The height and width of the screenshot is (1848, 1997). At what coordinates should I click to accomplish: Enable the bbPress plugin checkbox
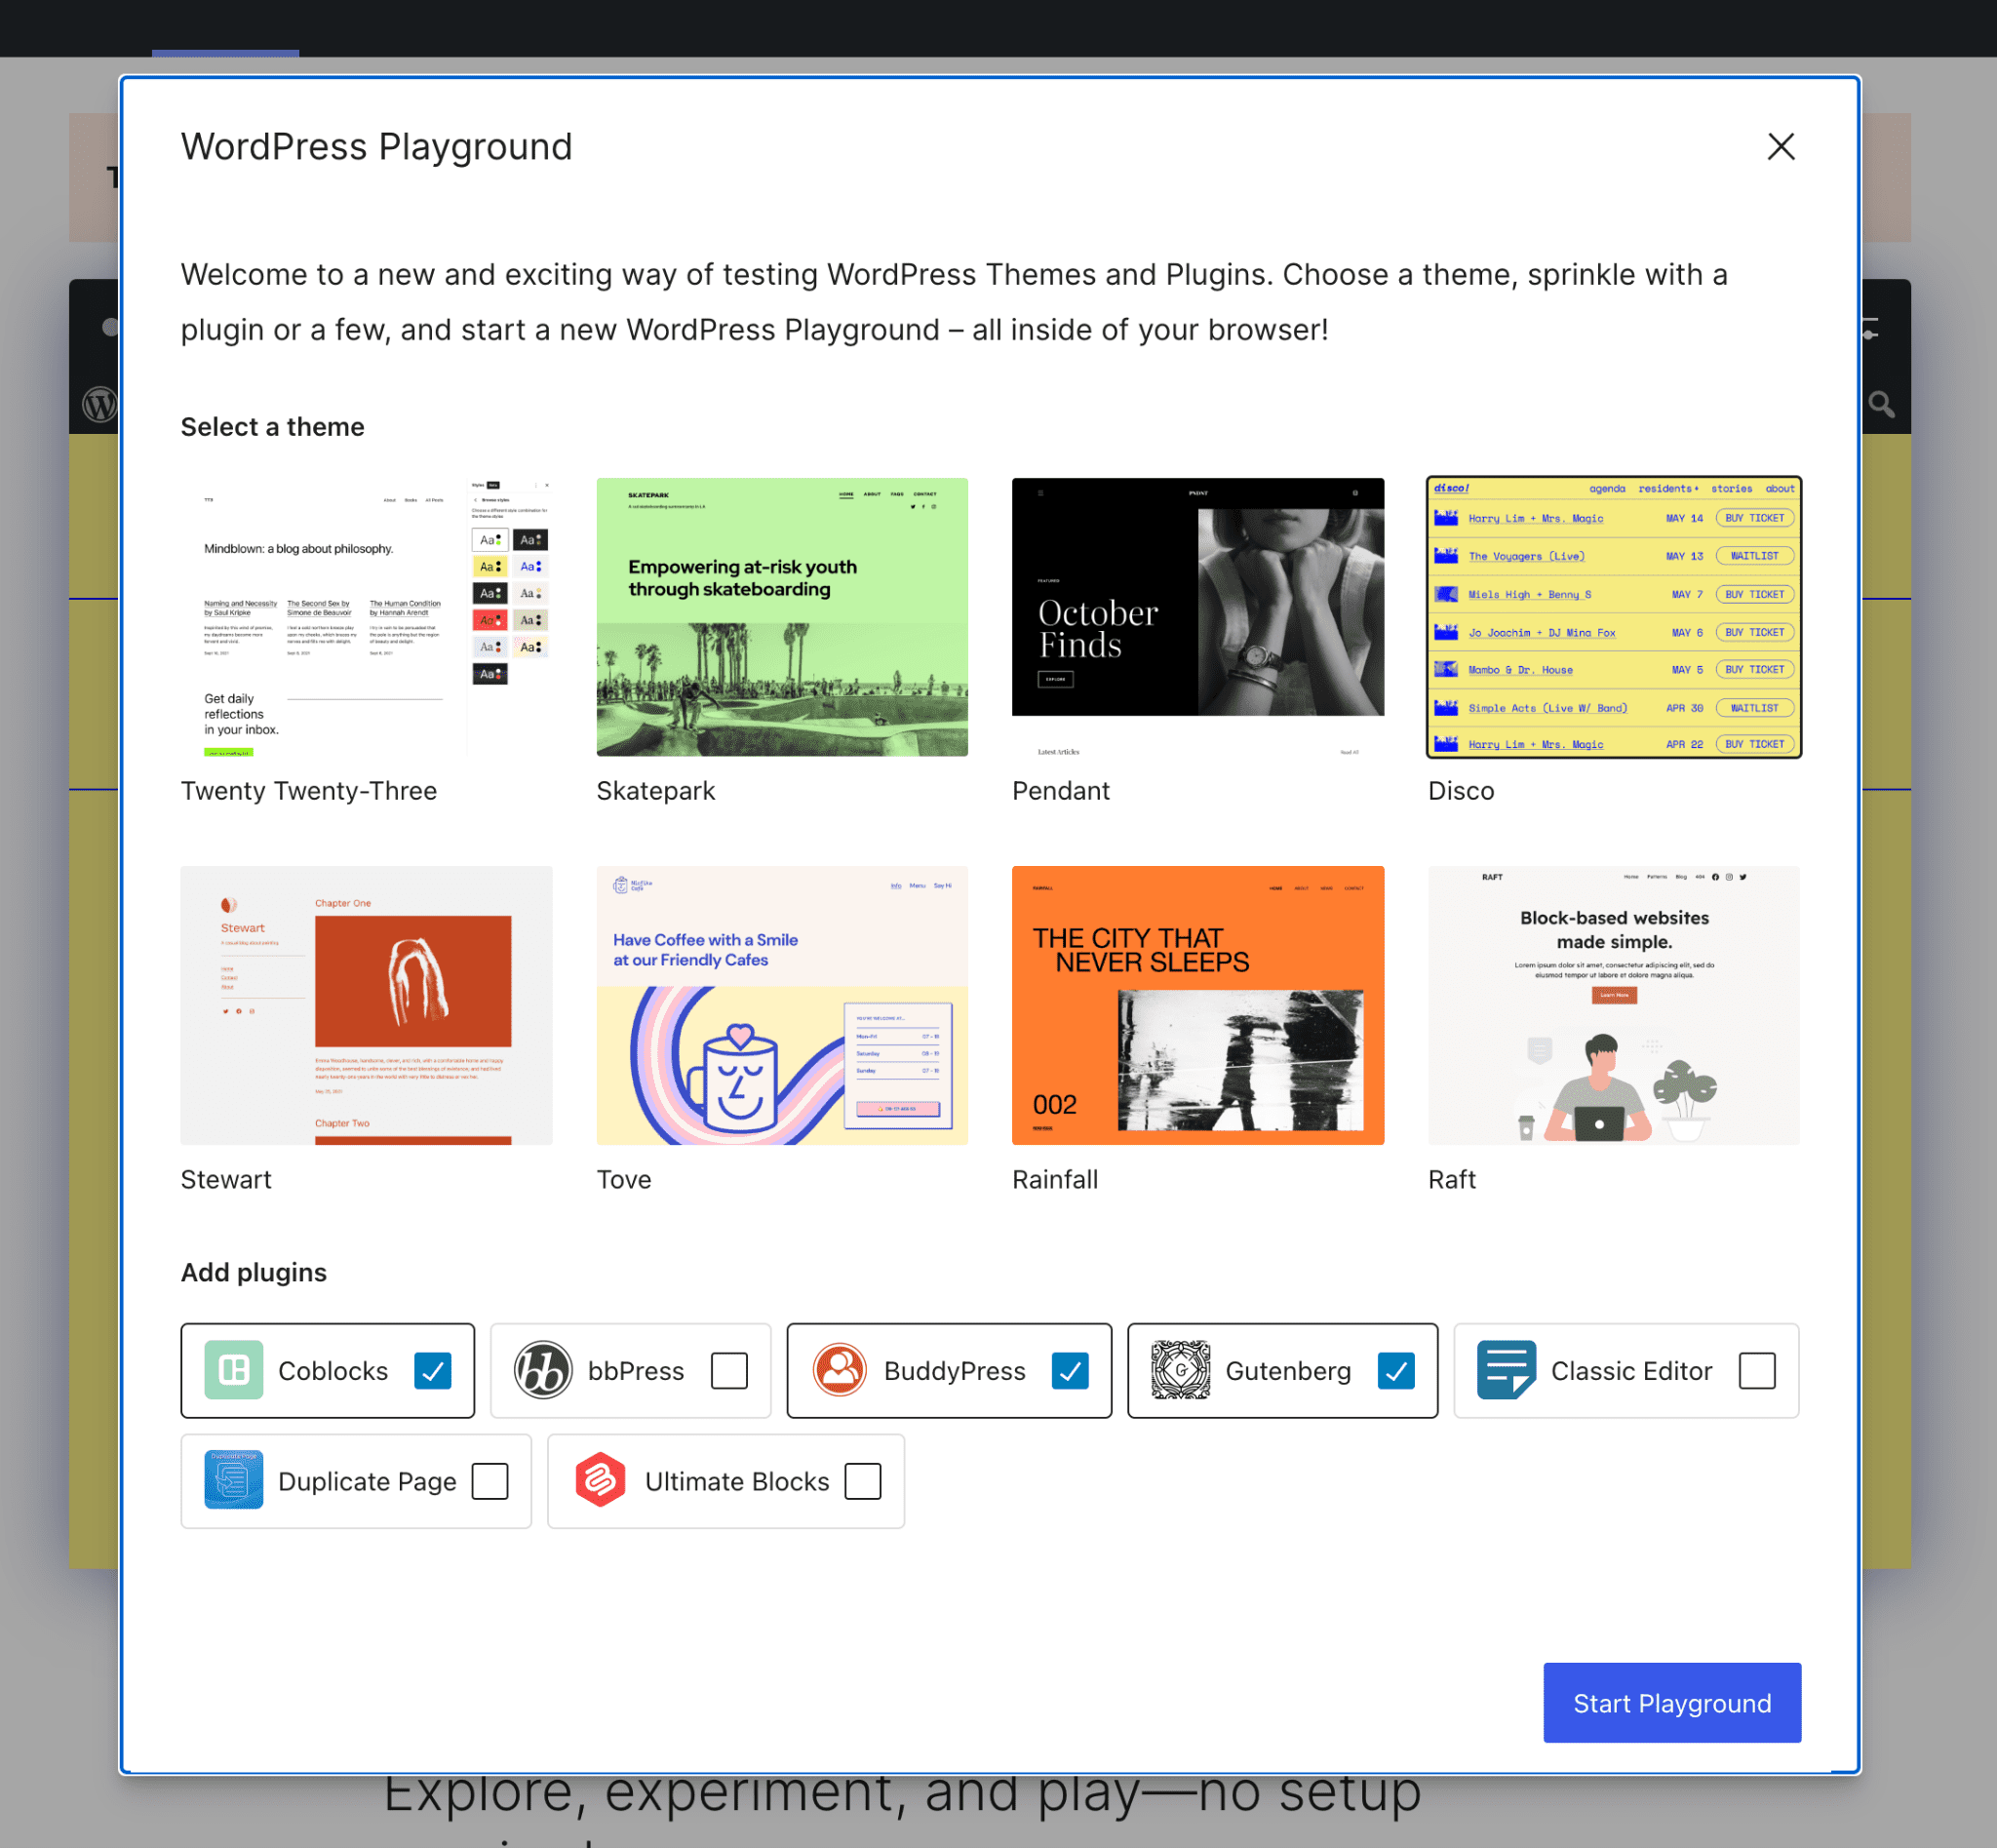[732, 1369]
